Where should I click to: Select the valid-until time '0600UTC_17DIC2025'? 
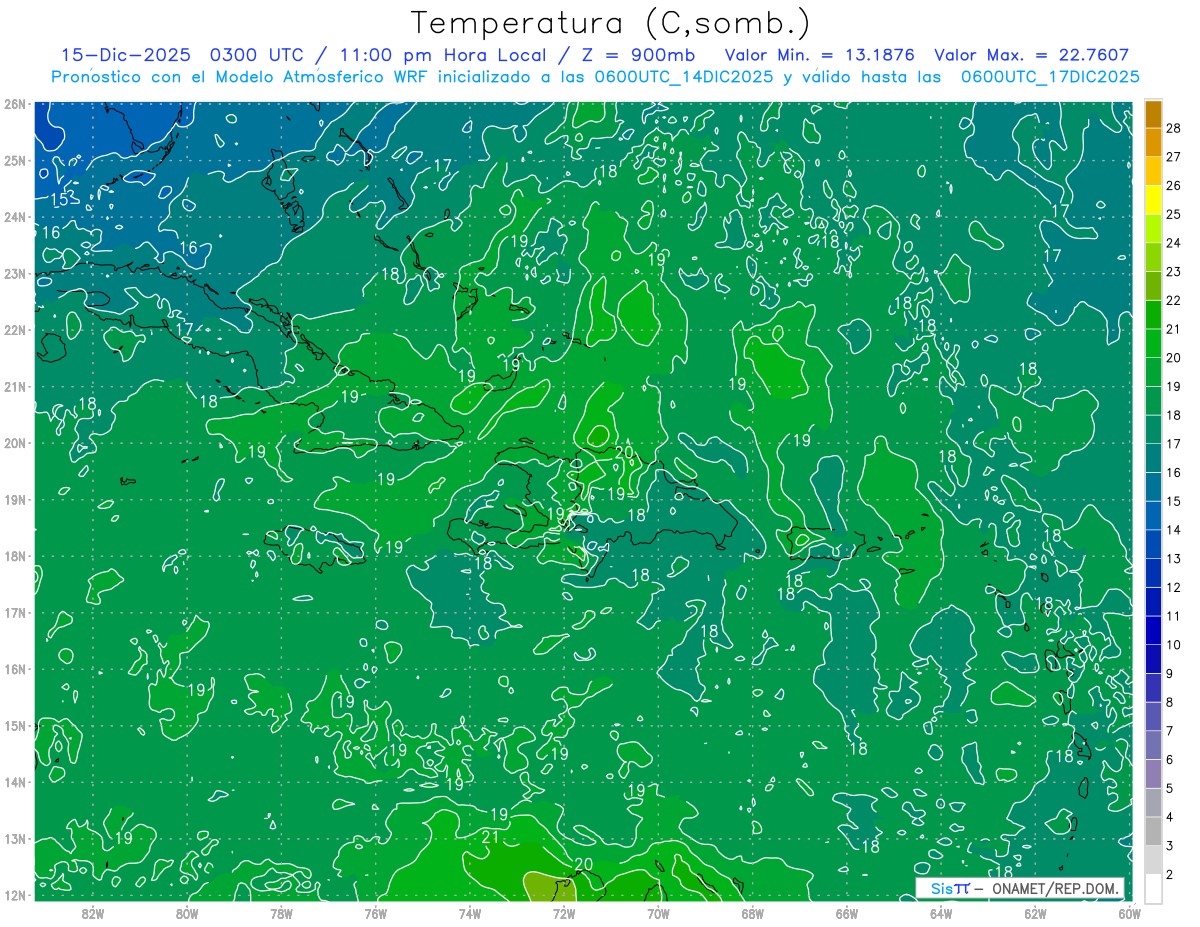click(x=1050, y=77)
